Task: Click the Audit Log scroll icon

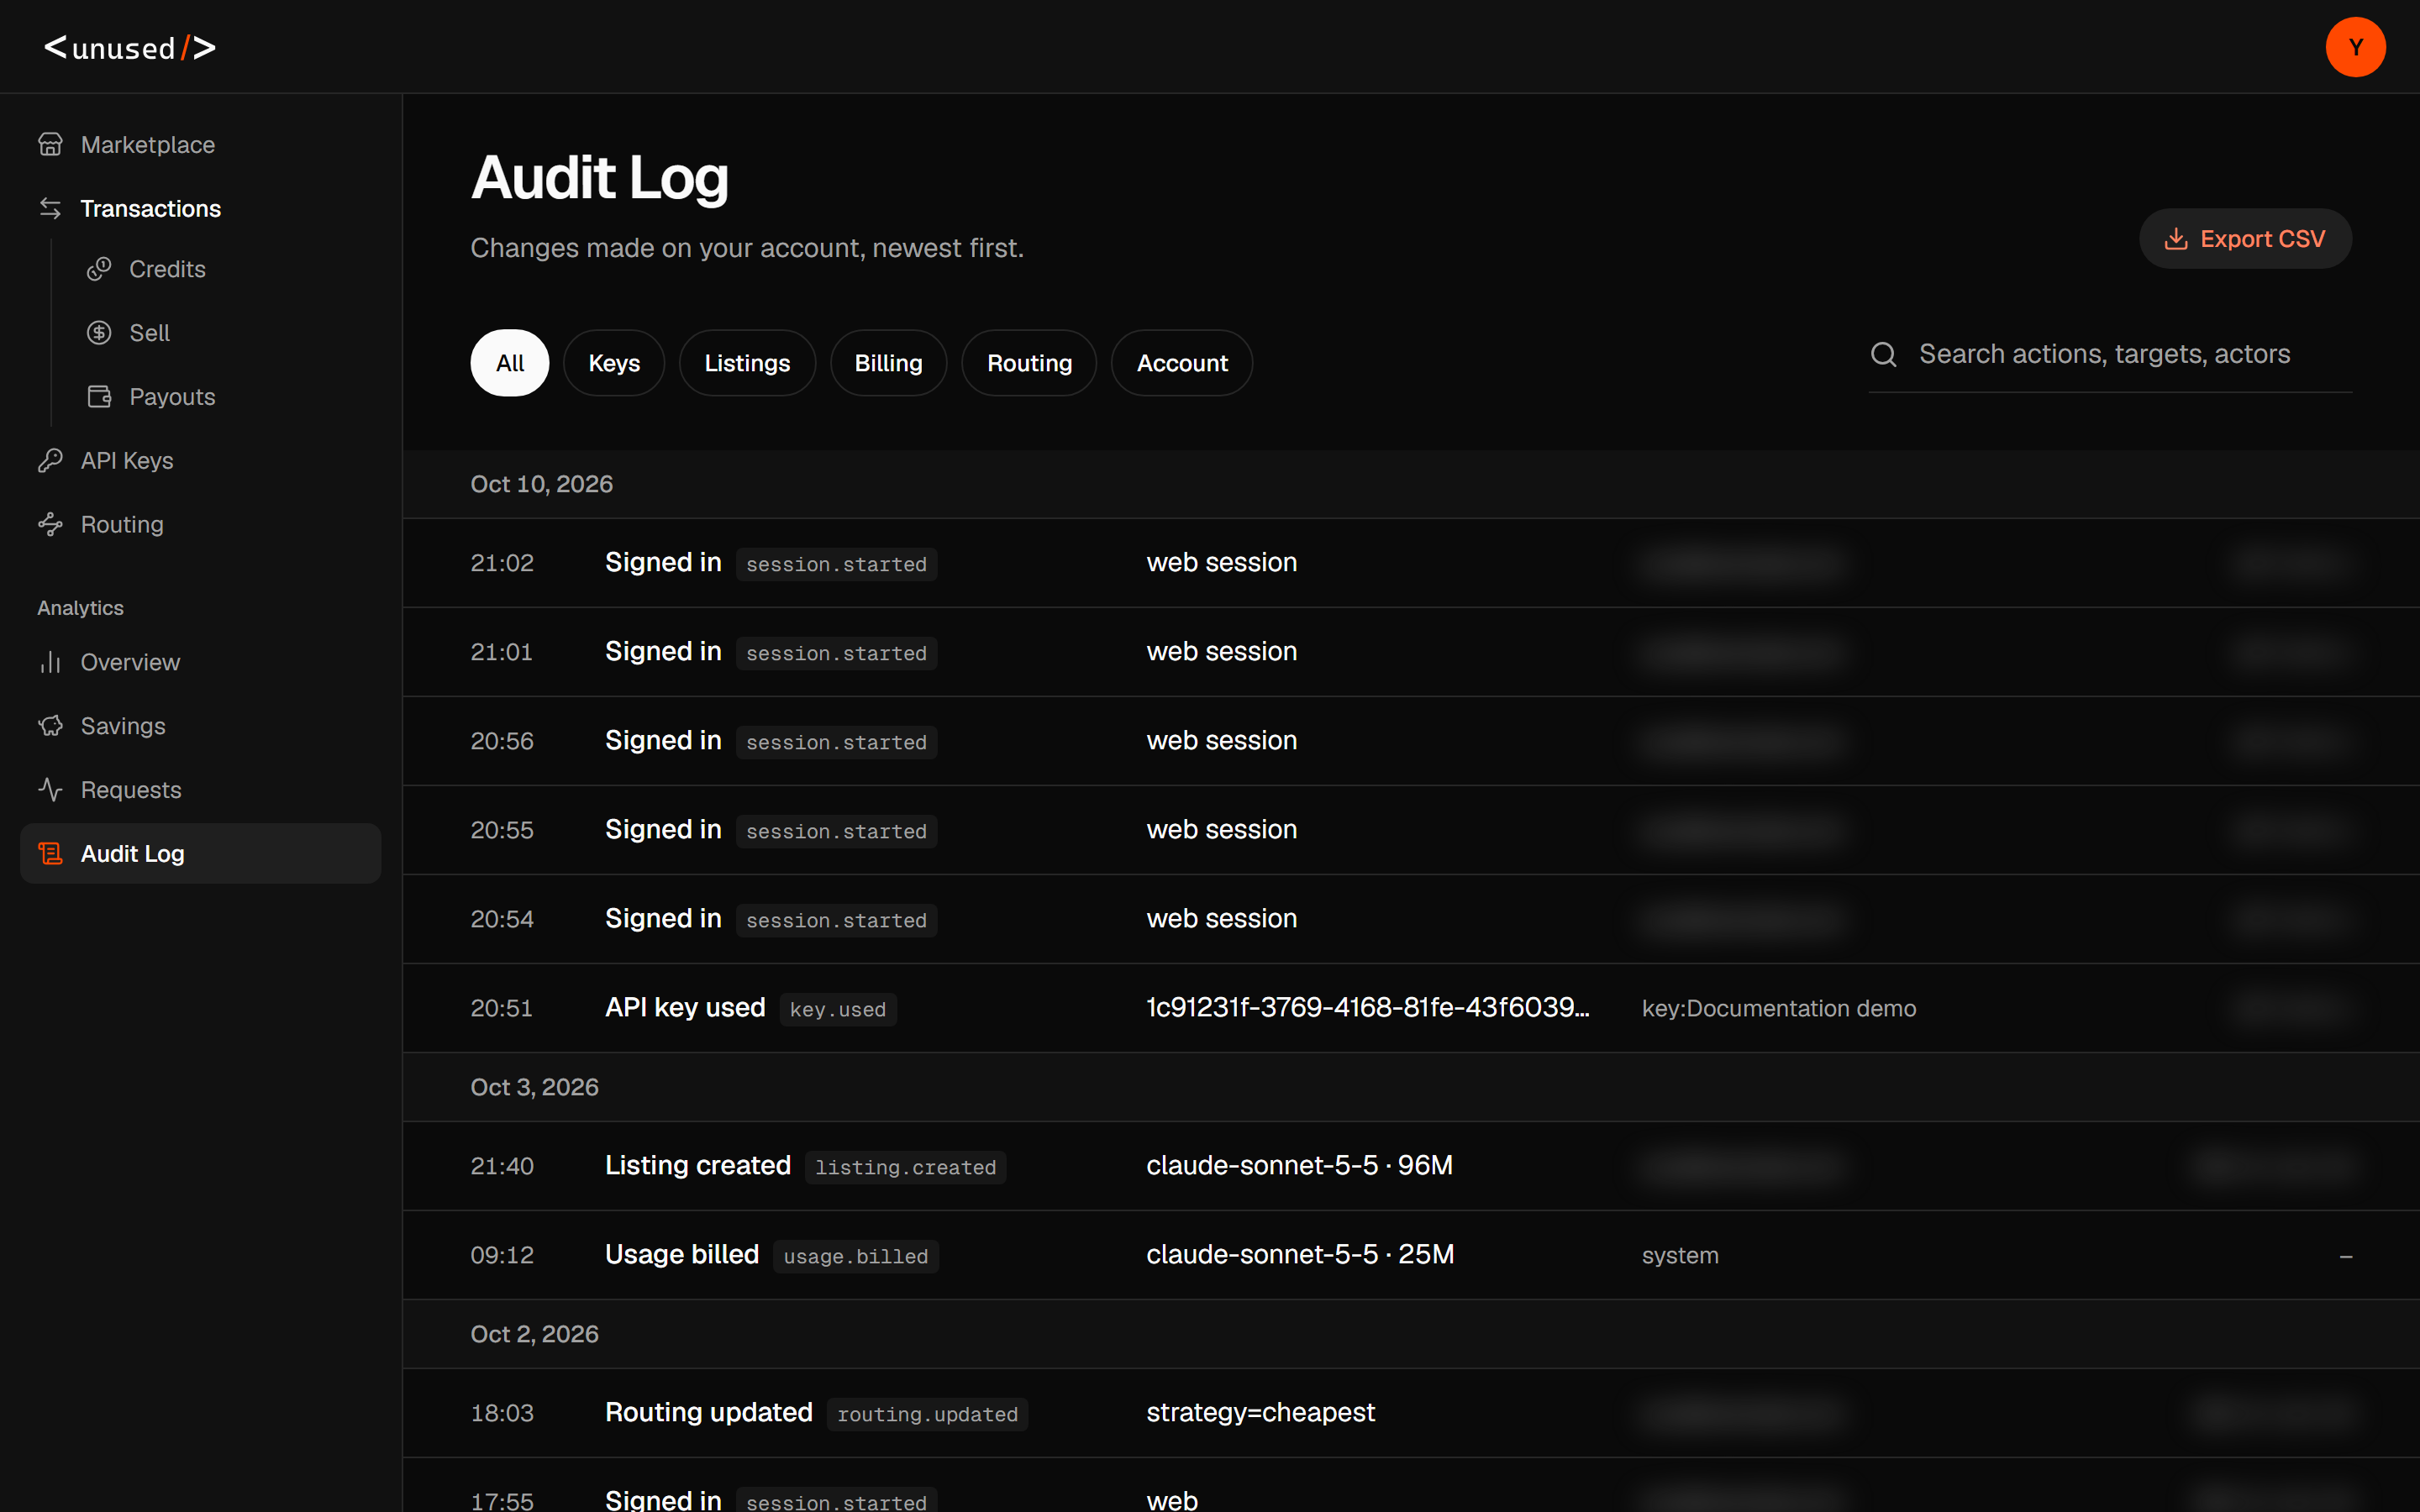Action: pos(51,854)
